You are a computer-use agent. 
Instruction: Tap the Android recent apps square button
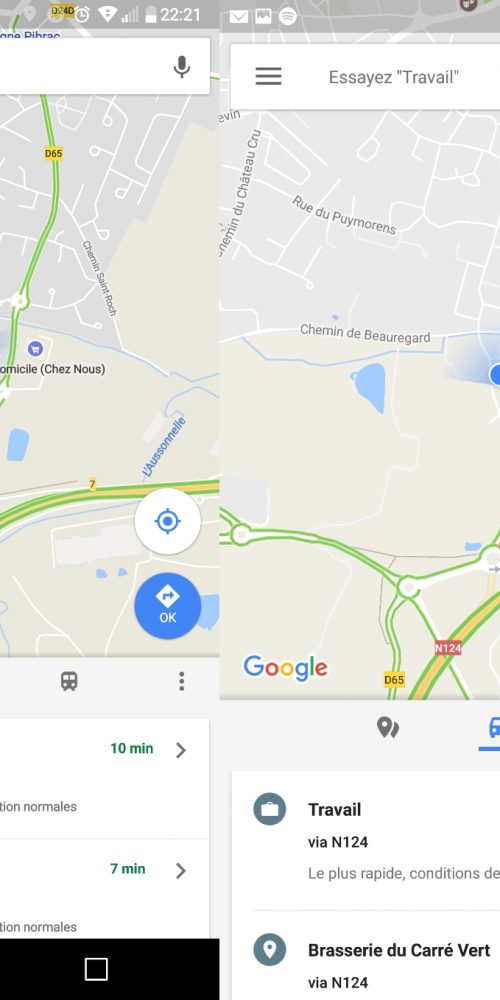tap(96, 969)
